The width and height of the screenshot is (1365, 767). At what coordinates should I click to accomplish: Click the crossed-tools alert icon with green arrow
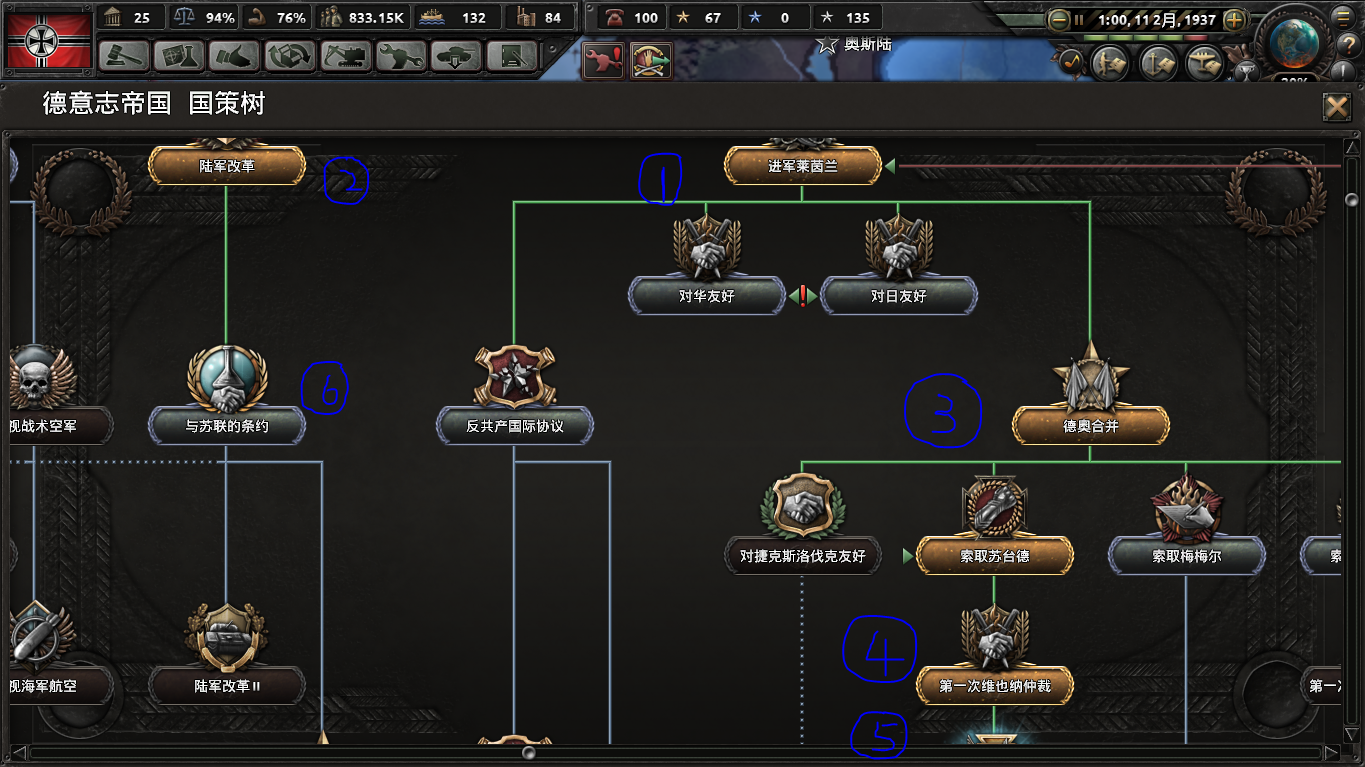point(651,61)
